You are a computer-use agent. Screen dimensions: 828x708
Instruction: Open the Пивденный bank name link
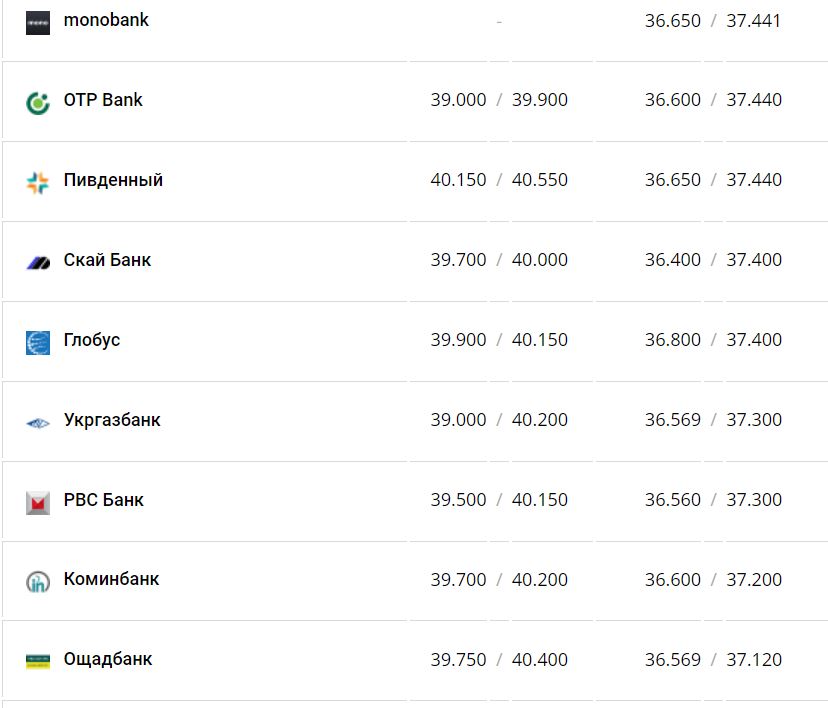pyautogui.click(x=113, y=180)
